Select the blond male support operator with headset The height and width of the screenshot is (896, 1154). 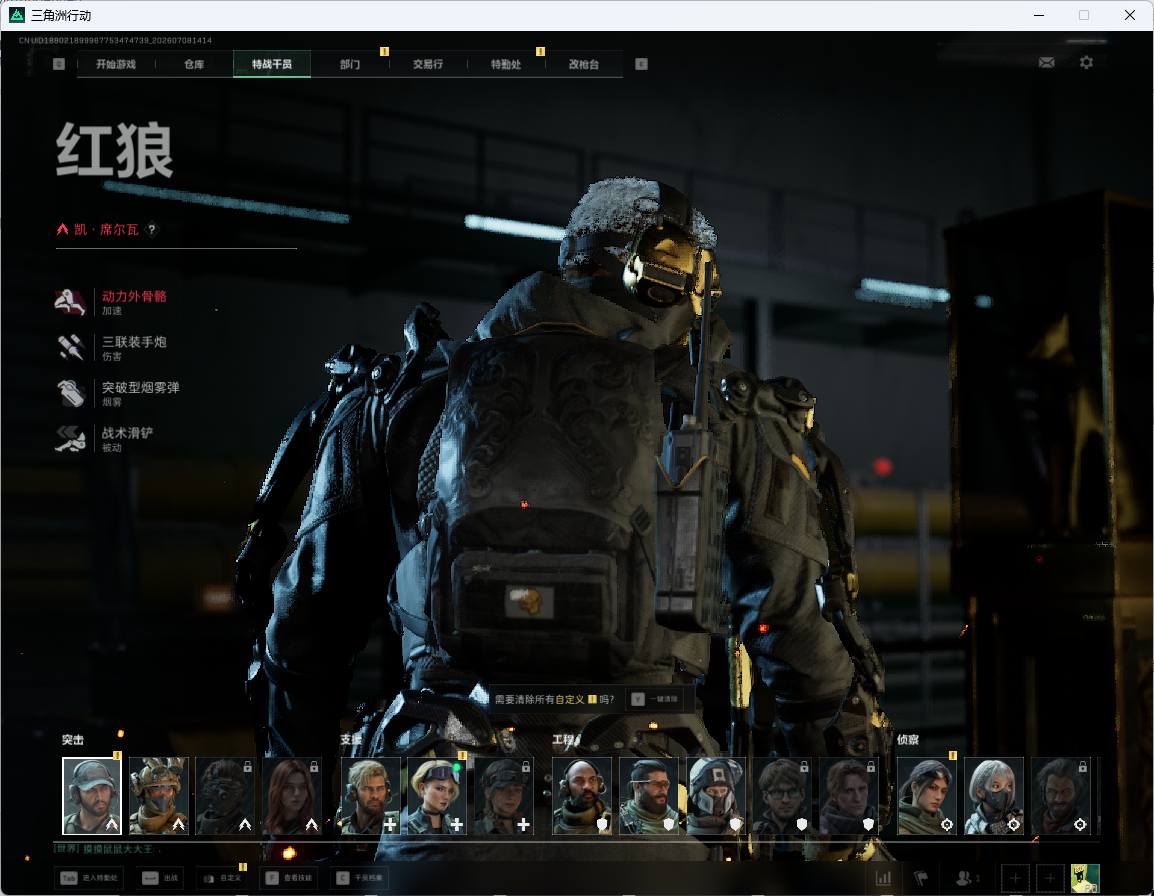[371, 796]
